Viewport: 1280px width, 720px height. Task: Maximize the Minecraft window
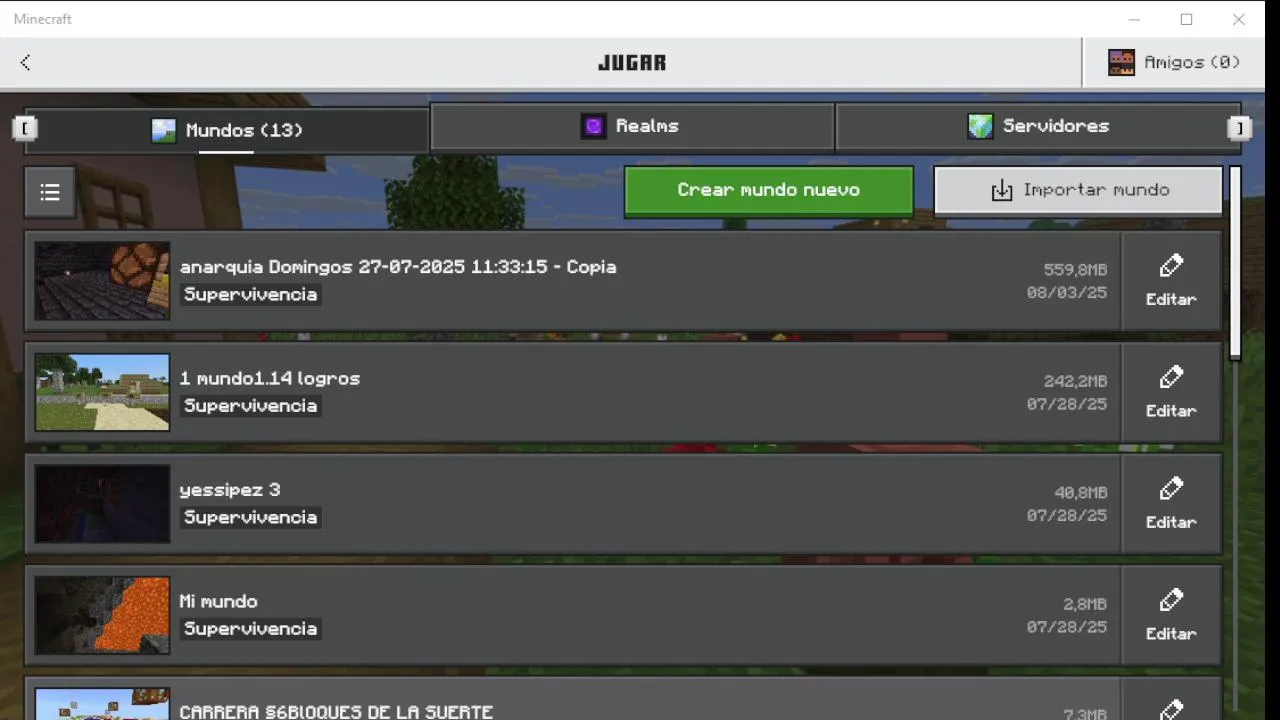point(1186,19)
